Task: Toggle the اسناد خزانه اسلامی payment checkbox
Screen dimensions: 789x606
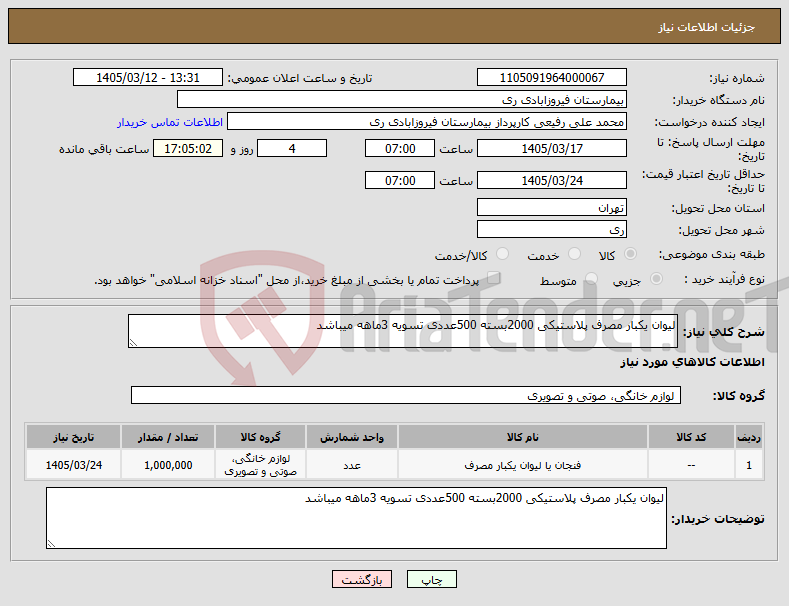Action: (x=494, y=278)
